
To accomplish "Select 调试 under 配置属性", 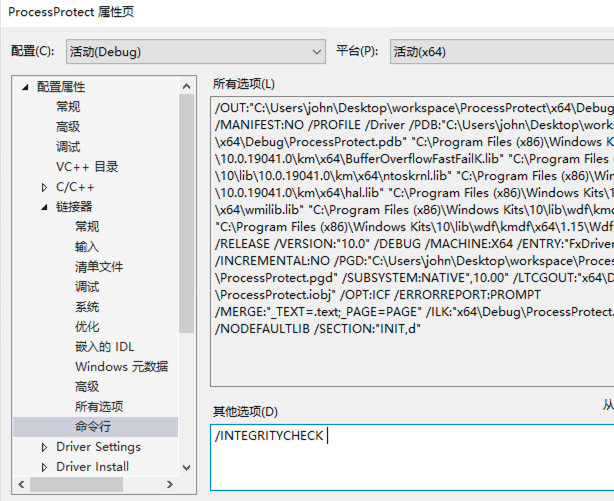I will (x=68, y=147).
